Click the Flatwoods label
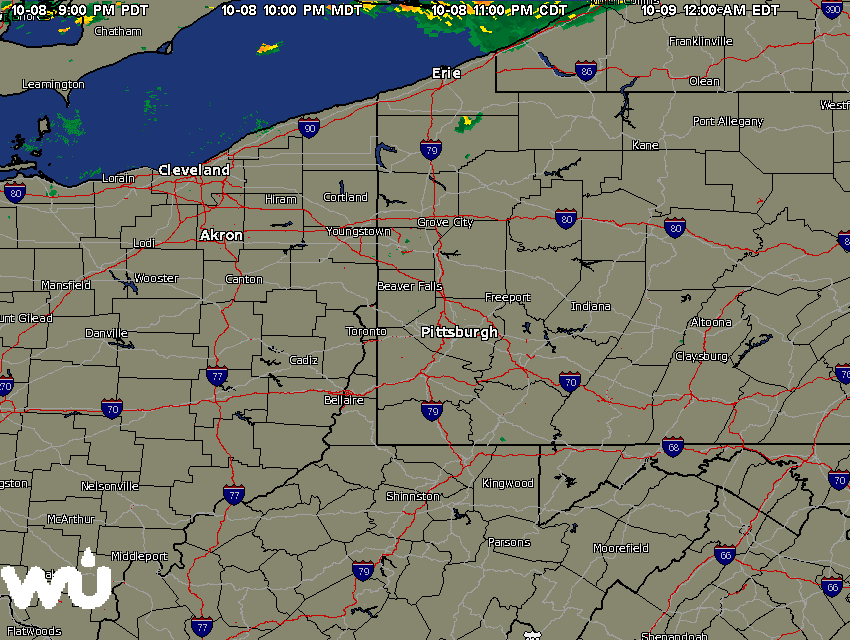The height and width of the screenshot is (640, 850). 34,631
